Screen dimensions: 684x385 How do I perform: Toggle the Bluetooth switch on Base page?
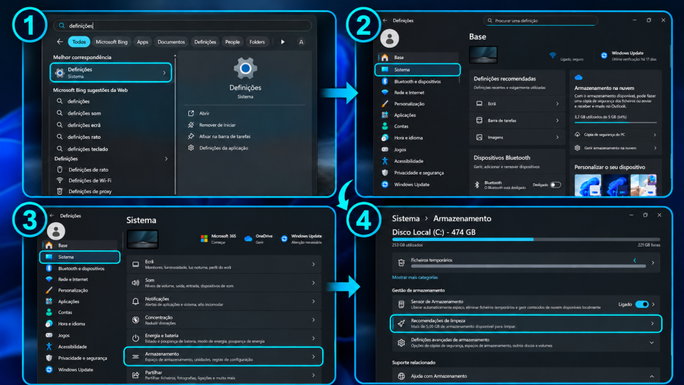click(x=555, y=185)
